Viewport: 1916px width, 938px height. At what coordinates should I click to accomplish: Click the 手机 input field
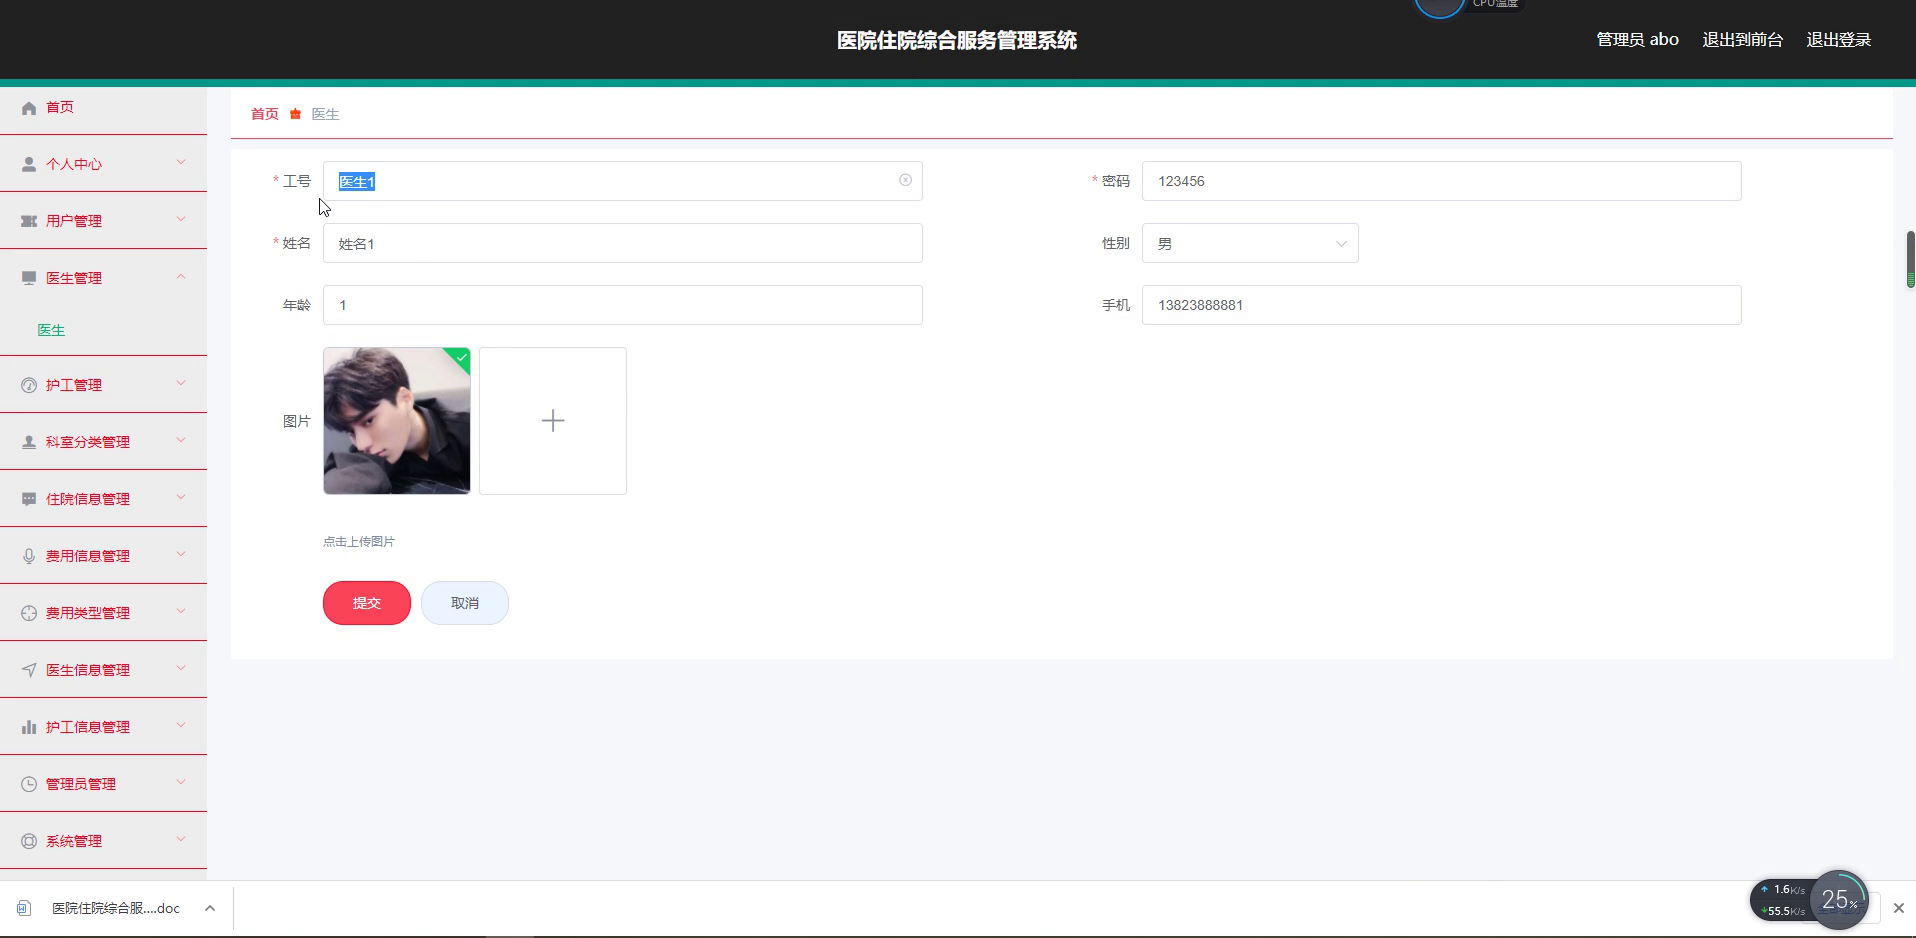1442,305
